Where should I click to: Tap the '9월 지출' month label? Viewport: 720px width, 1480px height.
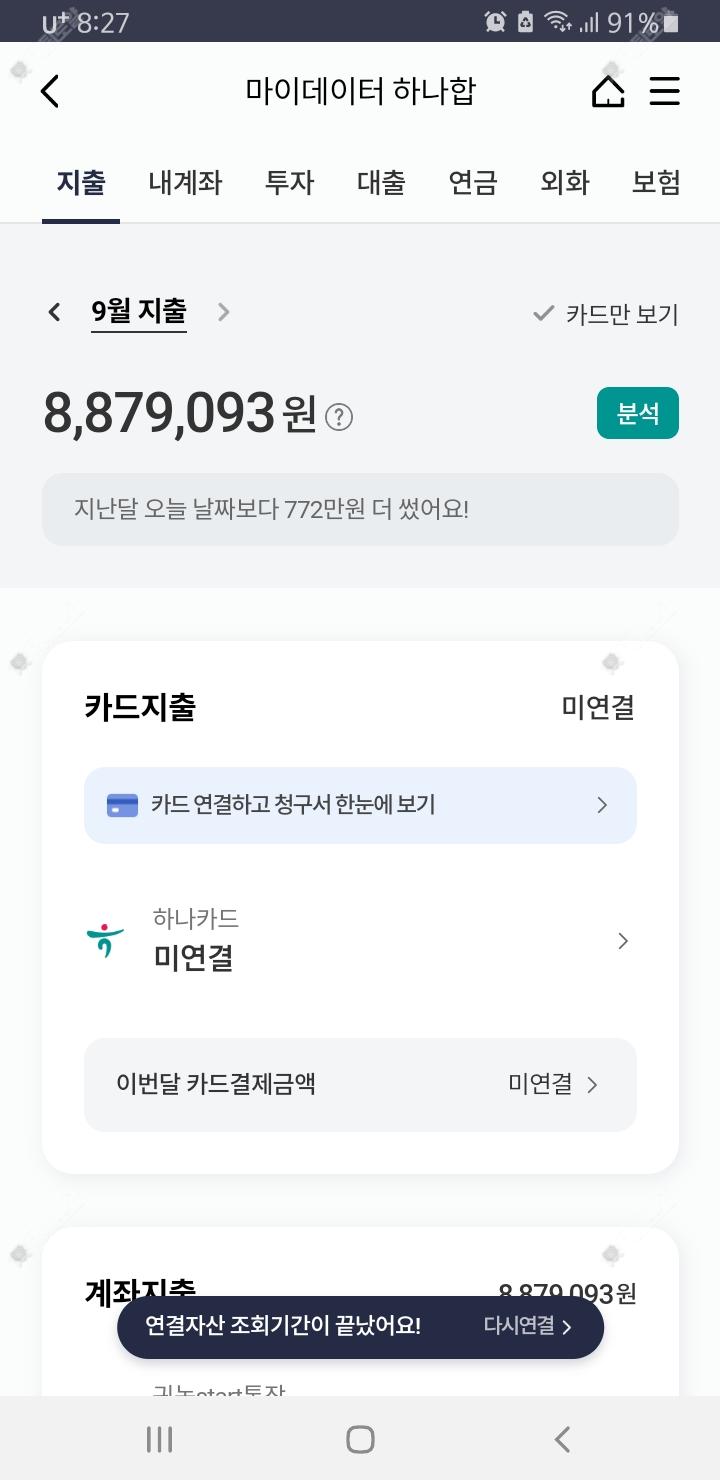pyautogui.click(x=139, y=312)
